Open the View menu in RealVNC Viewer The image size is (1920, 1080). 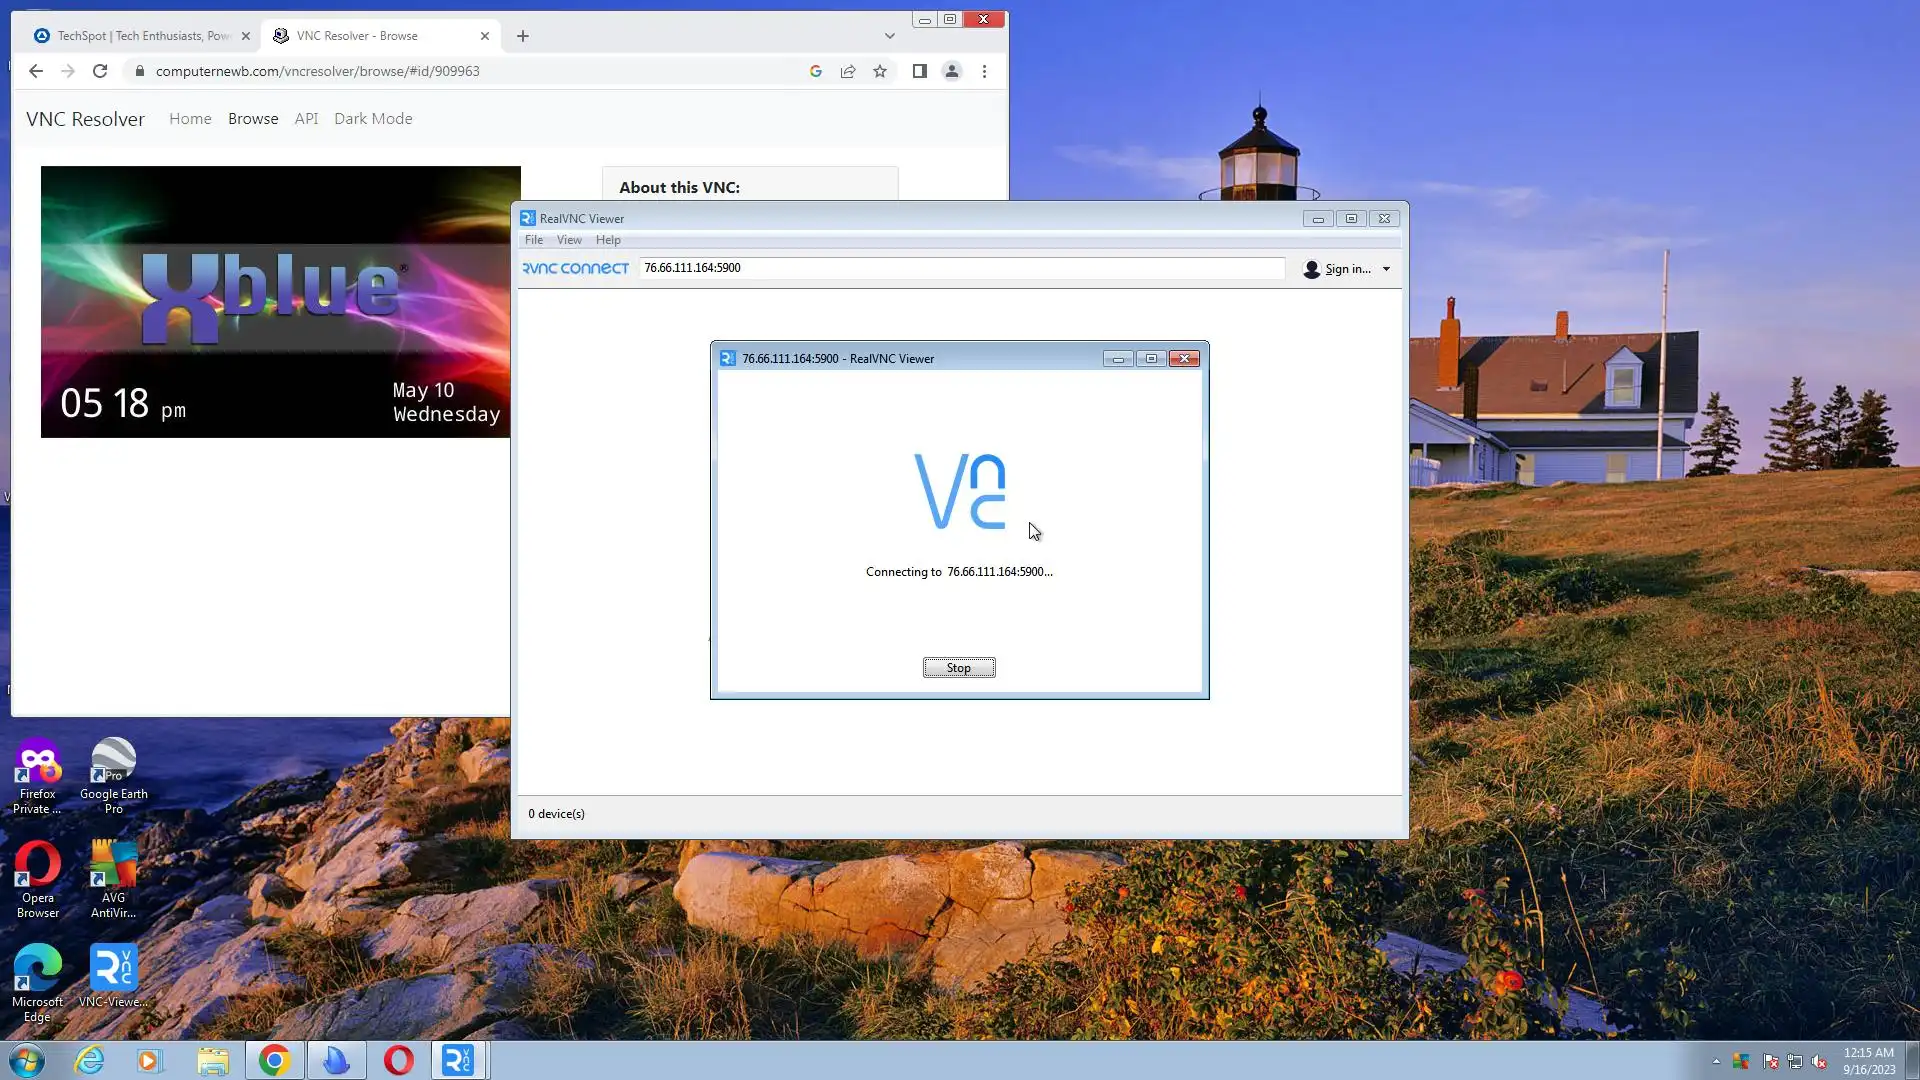(x=569, y=240)
